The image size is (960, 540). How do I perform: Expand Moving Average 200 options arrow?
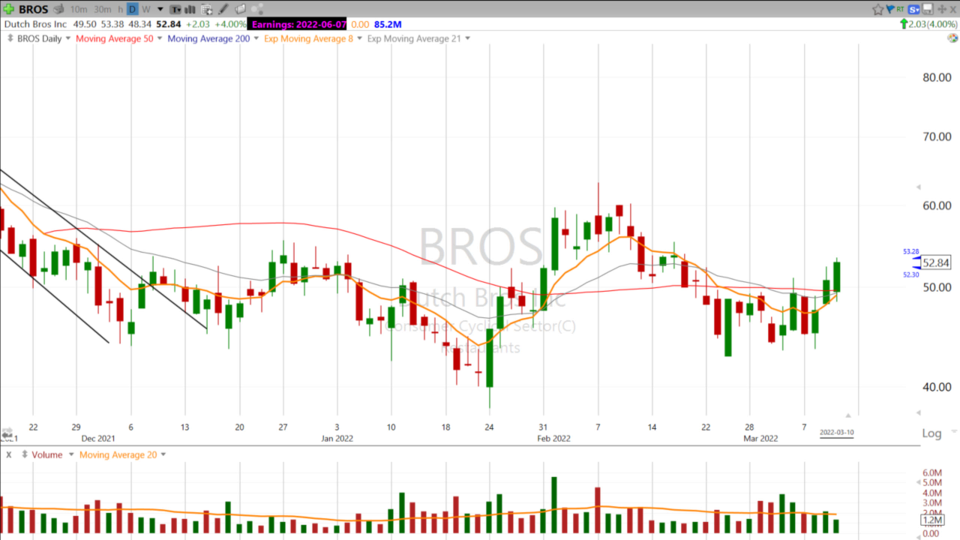(x=256, y=39)
